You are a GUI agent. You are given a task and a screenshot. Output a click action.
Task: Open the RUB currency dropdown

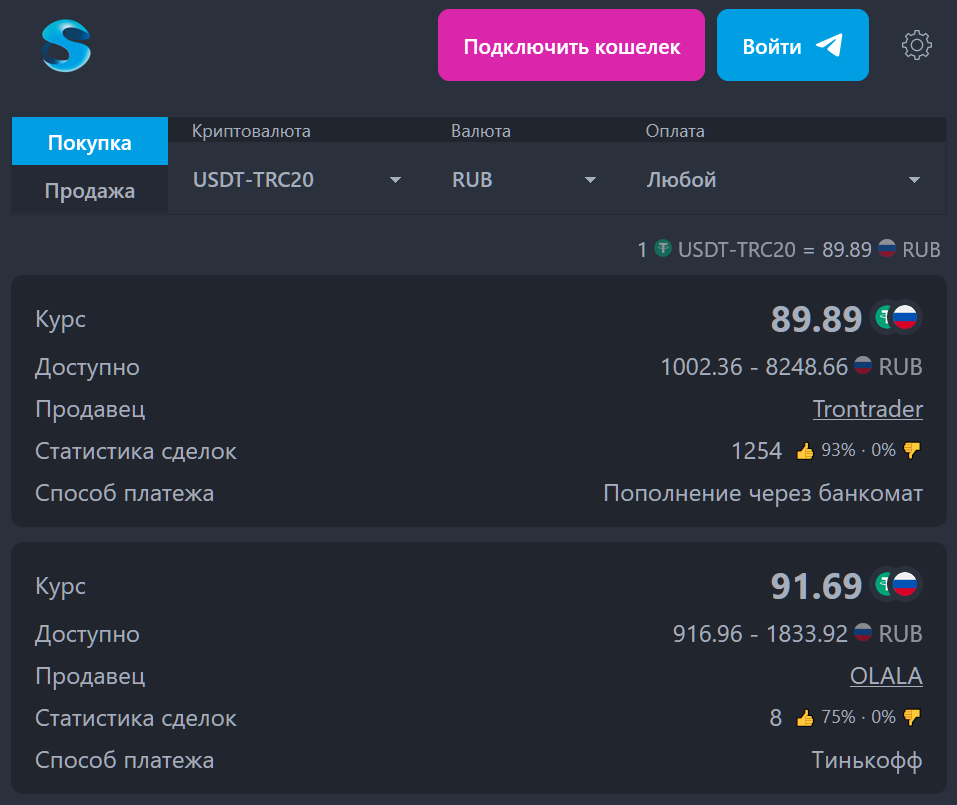click(524, 179)
